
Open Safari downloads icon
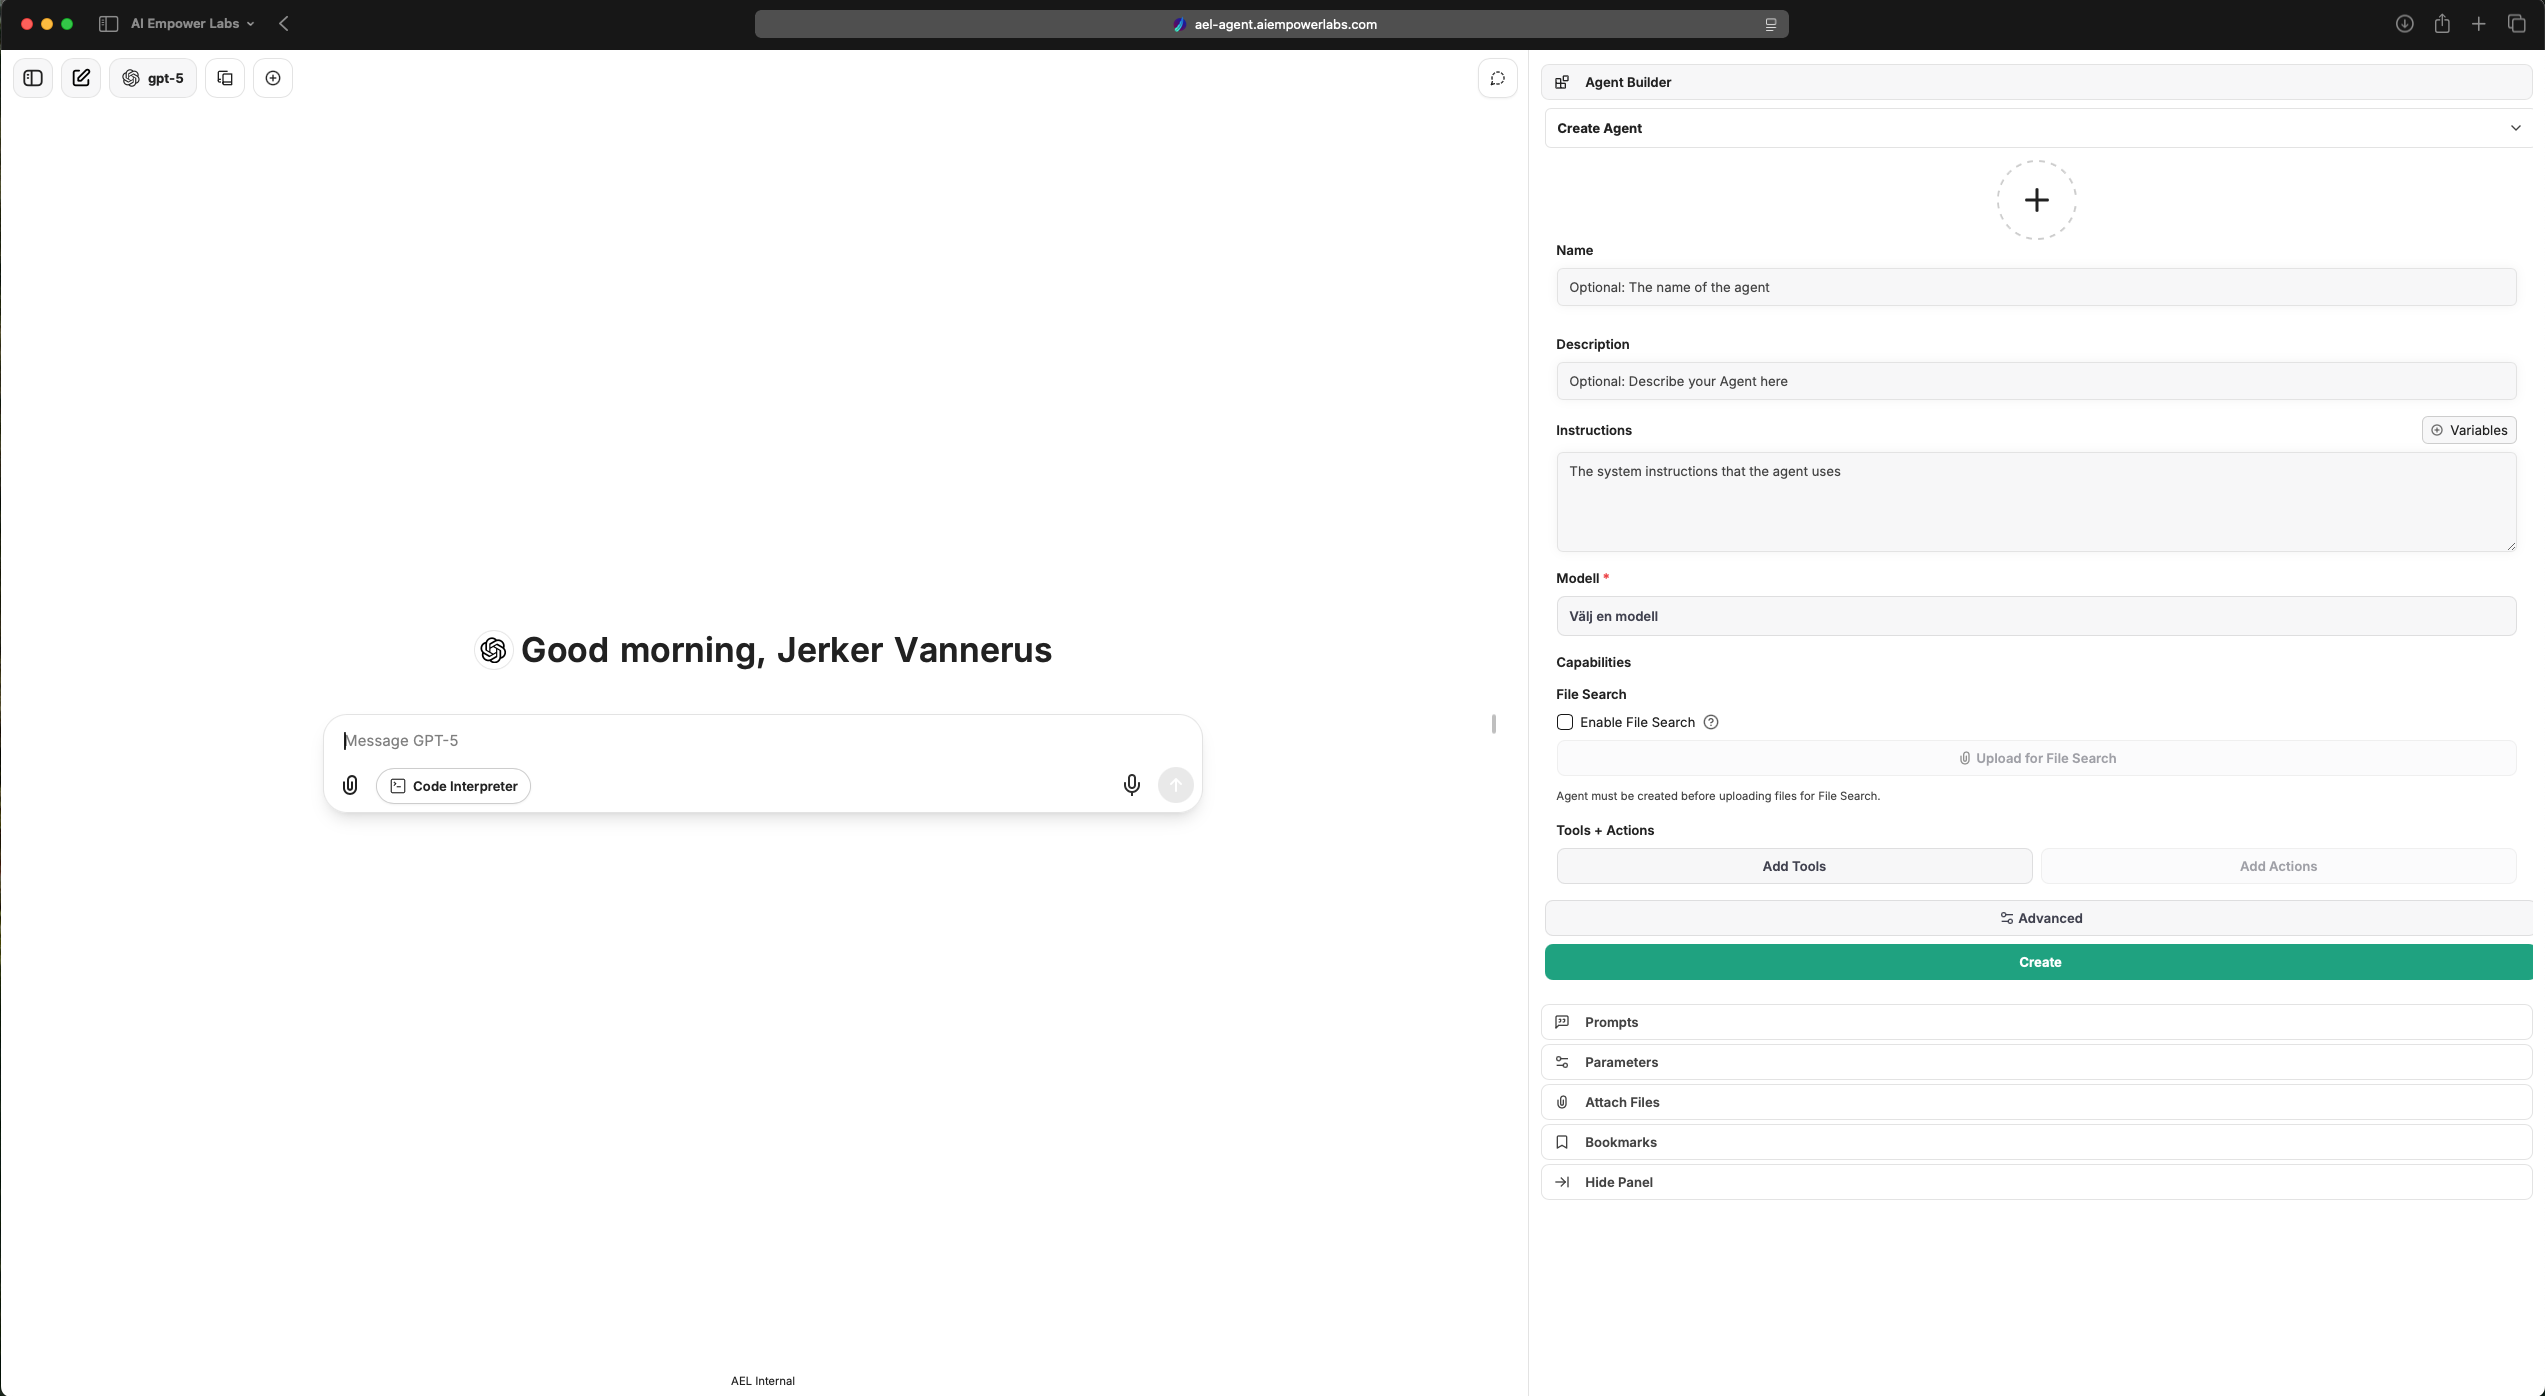click(2404, 24)
